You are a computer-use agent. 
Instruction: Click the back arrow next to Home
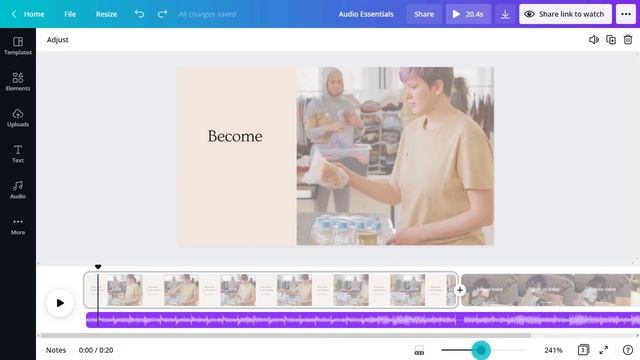[x=13, y=14]
